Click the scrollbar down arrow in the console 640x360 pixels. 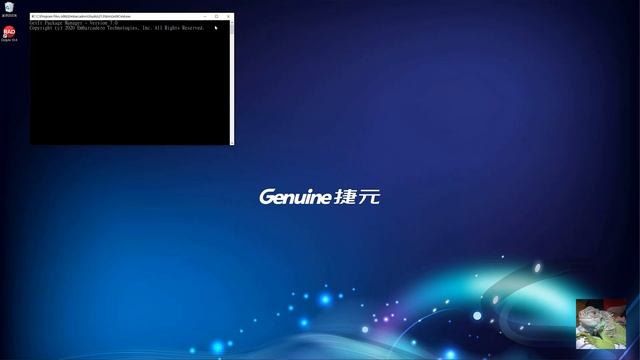(x=232, y=142)
